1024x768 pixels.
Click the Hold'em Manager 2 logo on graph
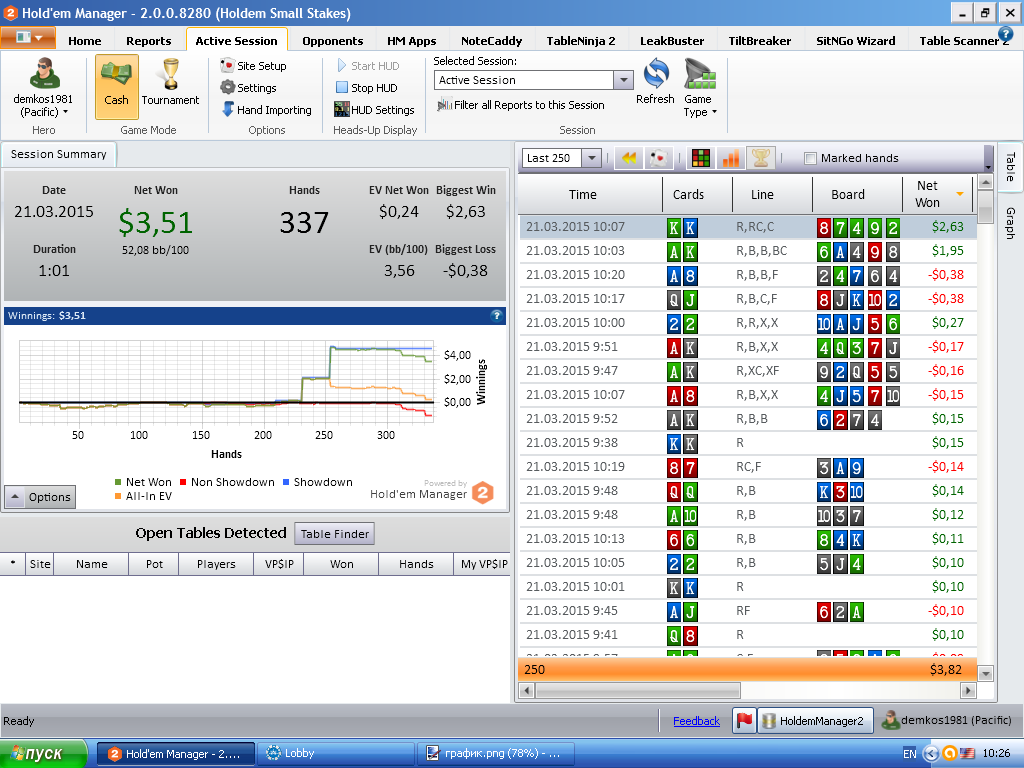[x=483, y=492]
